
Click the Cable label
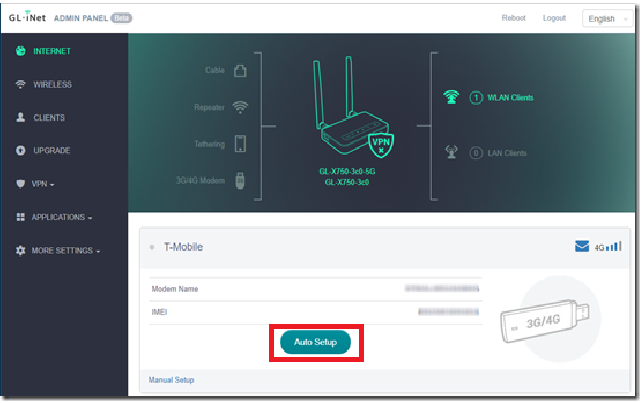215,70
